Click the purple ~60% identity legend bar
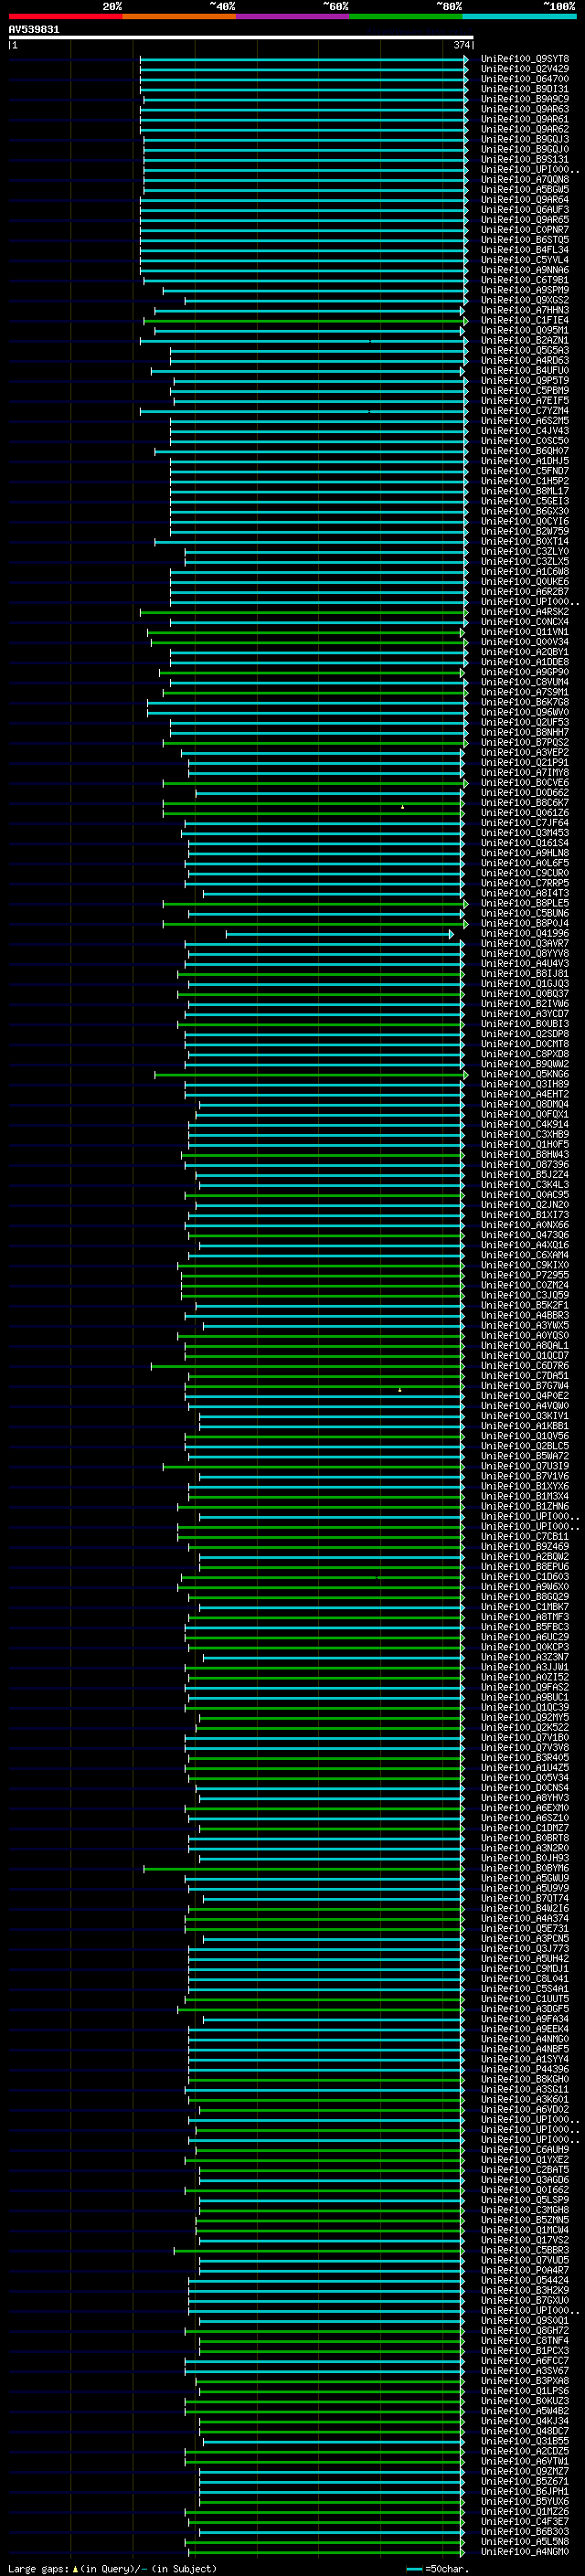 point(293,16)
